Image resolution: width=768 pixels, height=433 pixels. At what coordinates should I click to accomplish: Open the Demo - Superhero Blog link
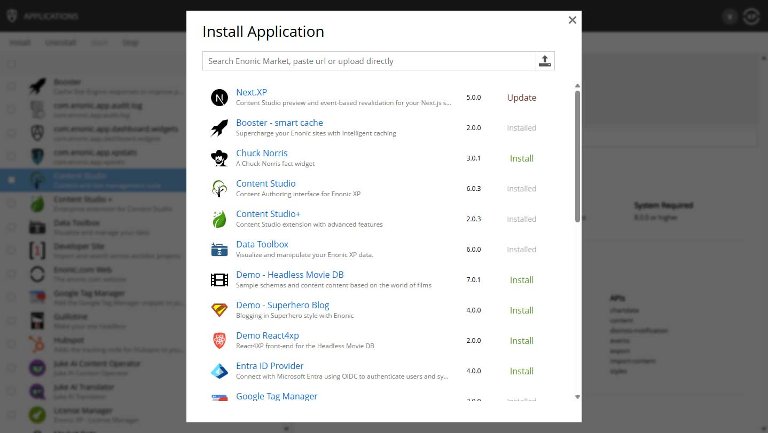(x=282, y=305)
